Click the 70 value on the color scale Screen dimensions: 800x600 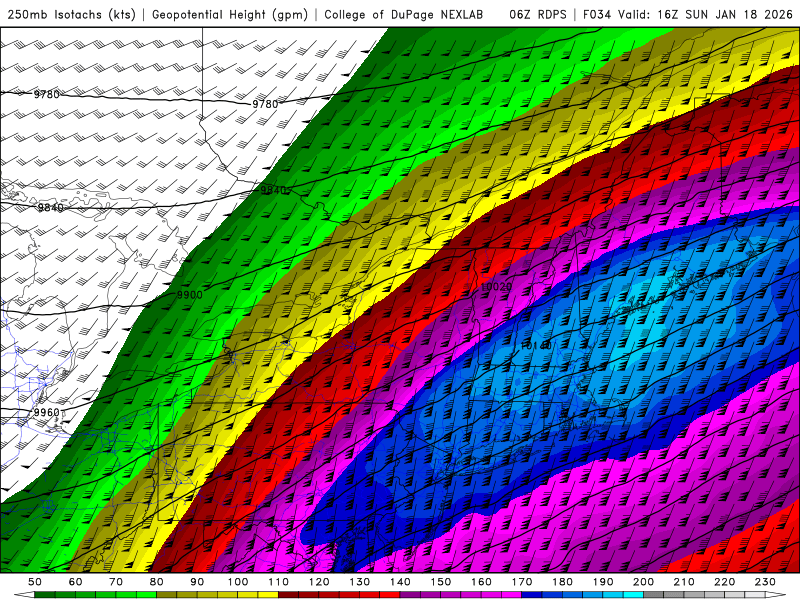[x=116, y=582]
